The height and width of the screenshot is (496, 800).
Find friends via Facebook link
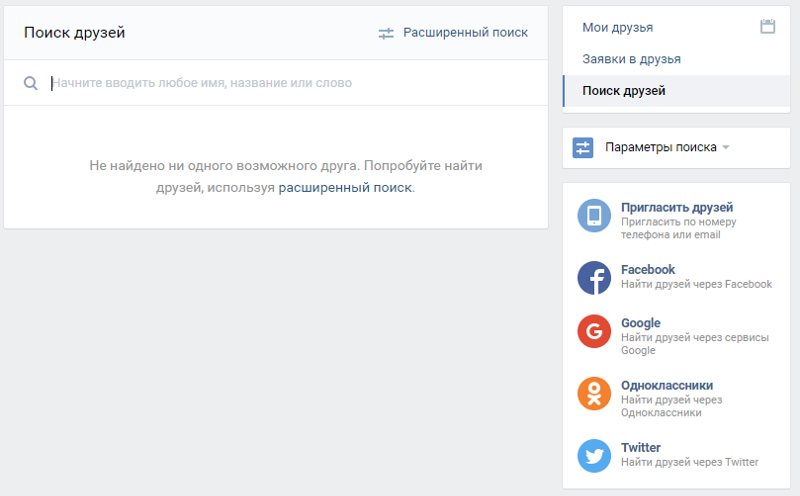click(647, 269)
